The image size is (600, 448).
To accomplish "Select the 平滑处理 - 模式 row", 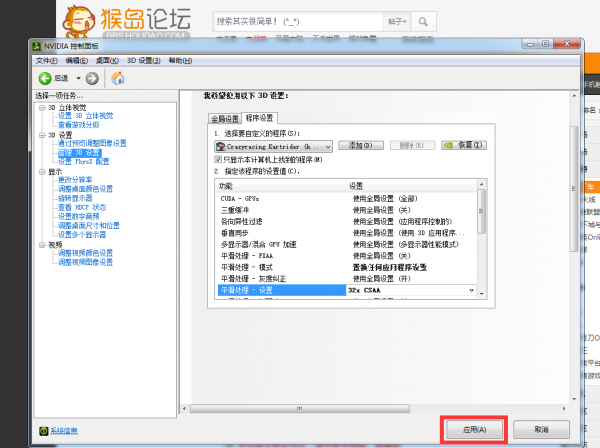I will coord(347,267).
